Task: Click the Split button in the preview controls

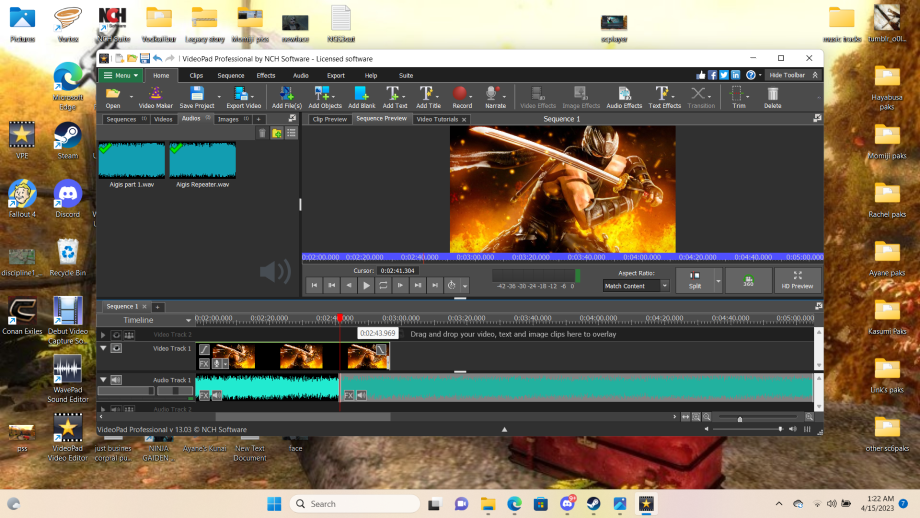Action: (695, 280)
